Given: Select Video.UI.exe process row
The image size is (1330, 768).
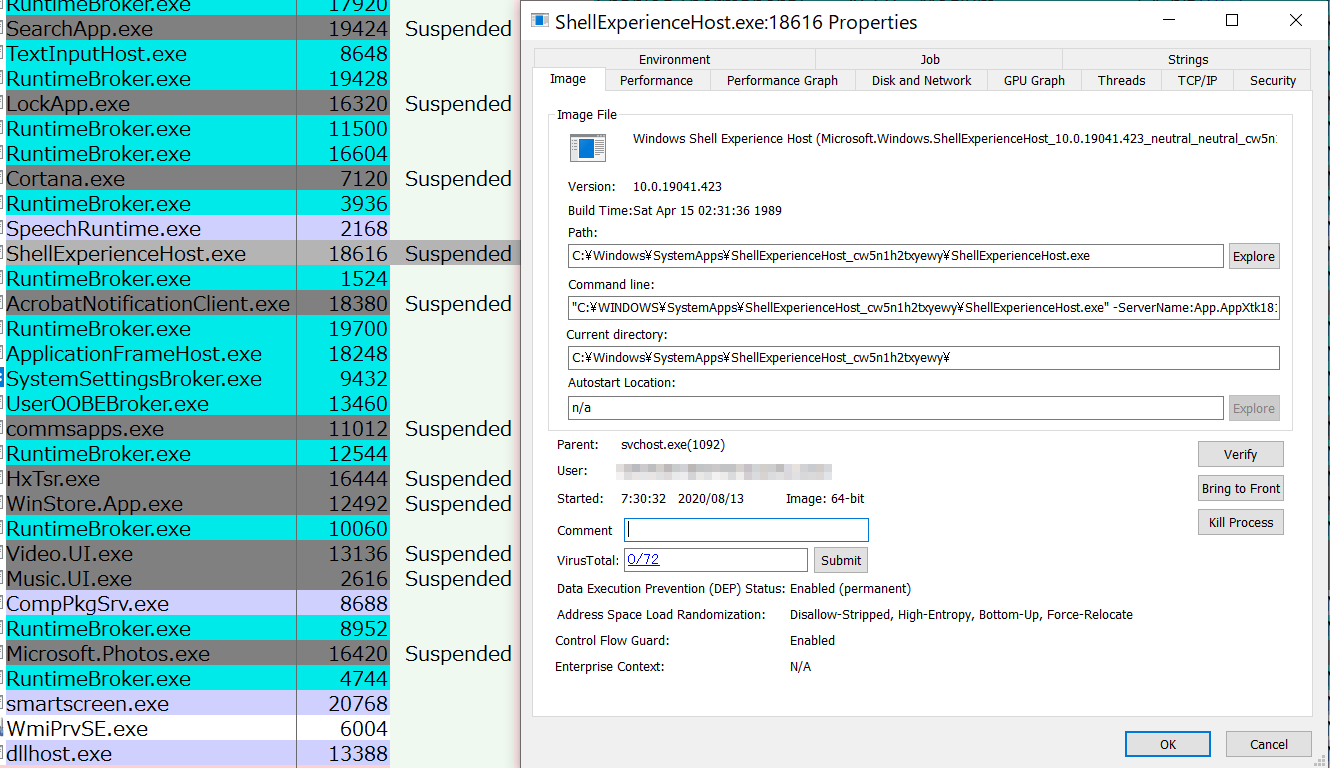Looking at the screenshot, I should pyautogui.click(x=197, y=554).
